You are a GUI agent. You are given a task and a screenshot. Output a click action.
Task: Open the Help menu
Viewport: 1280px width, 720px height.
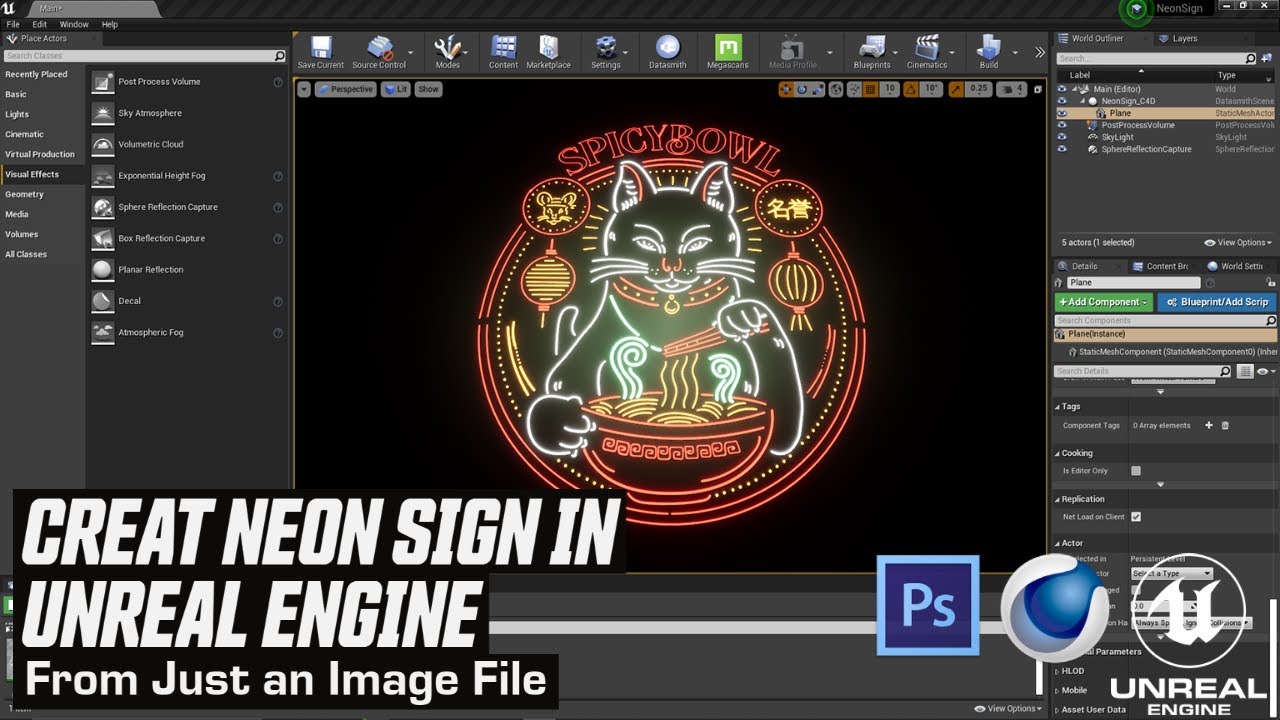click(x=110, y=24)
